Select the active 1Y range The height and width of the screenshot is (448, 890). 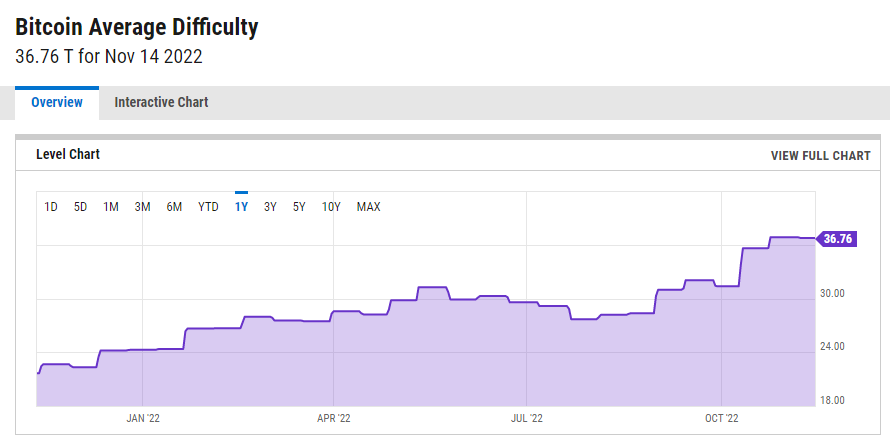(x=241, y=207)
